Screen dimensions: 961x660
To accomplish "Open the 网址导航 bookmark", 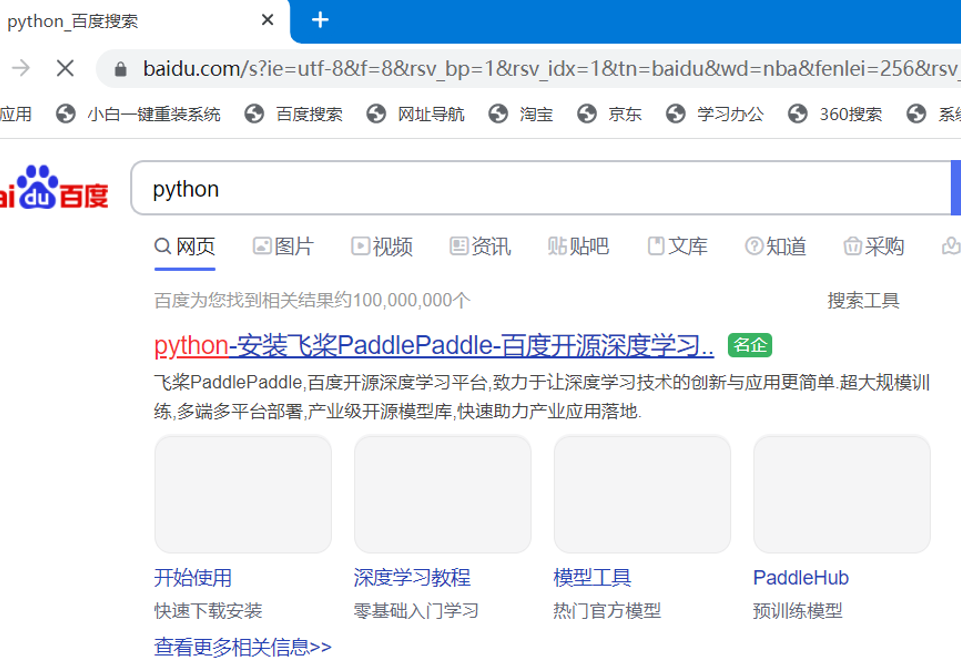I will tap(416, 114).
